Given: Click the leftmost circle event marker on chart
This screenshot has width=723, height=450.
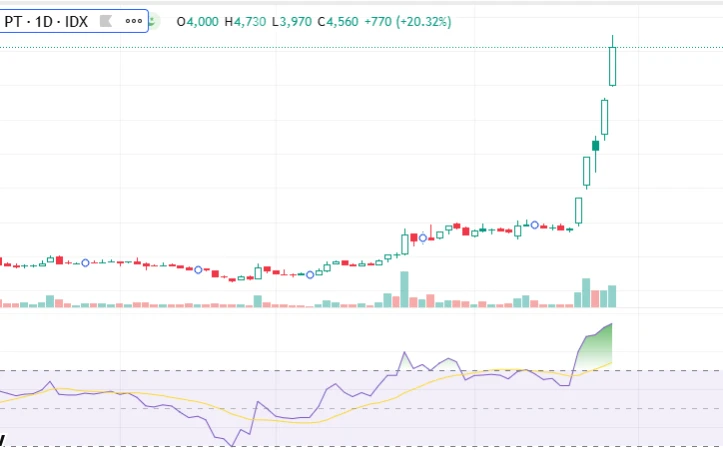Looking at the screenshot, I should coord(85,262).
